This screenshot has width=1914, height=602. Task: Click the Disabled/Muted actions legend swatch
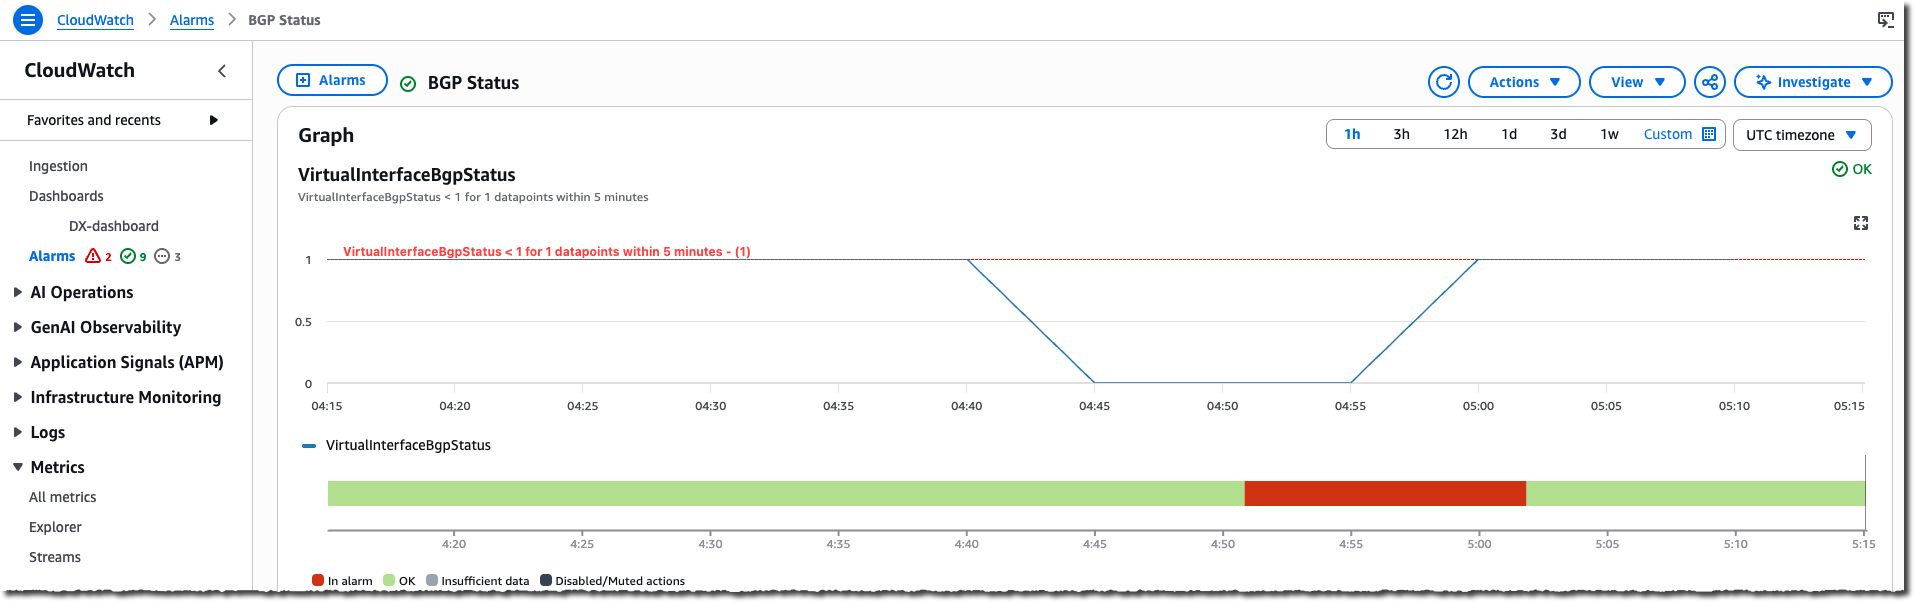[x=546, y=580]
